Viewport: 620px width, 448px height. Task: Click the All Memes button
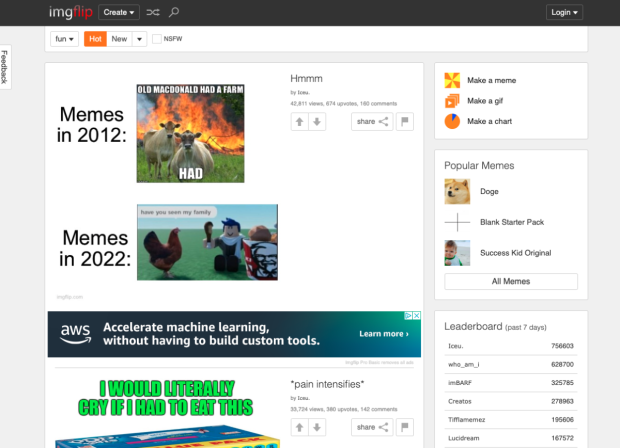point(511,282)
